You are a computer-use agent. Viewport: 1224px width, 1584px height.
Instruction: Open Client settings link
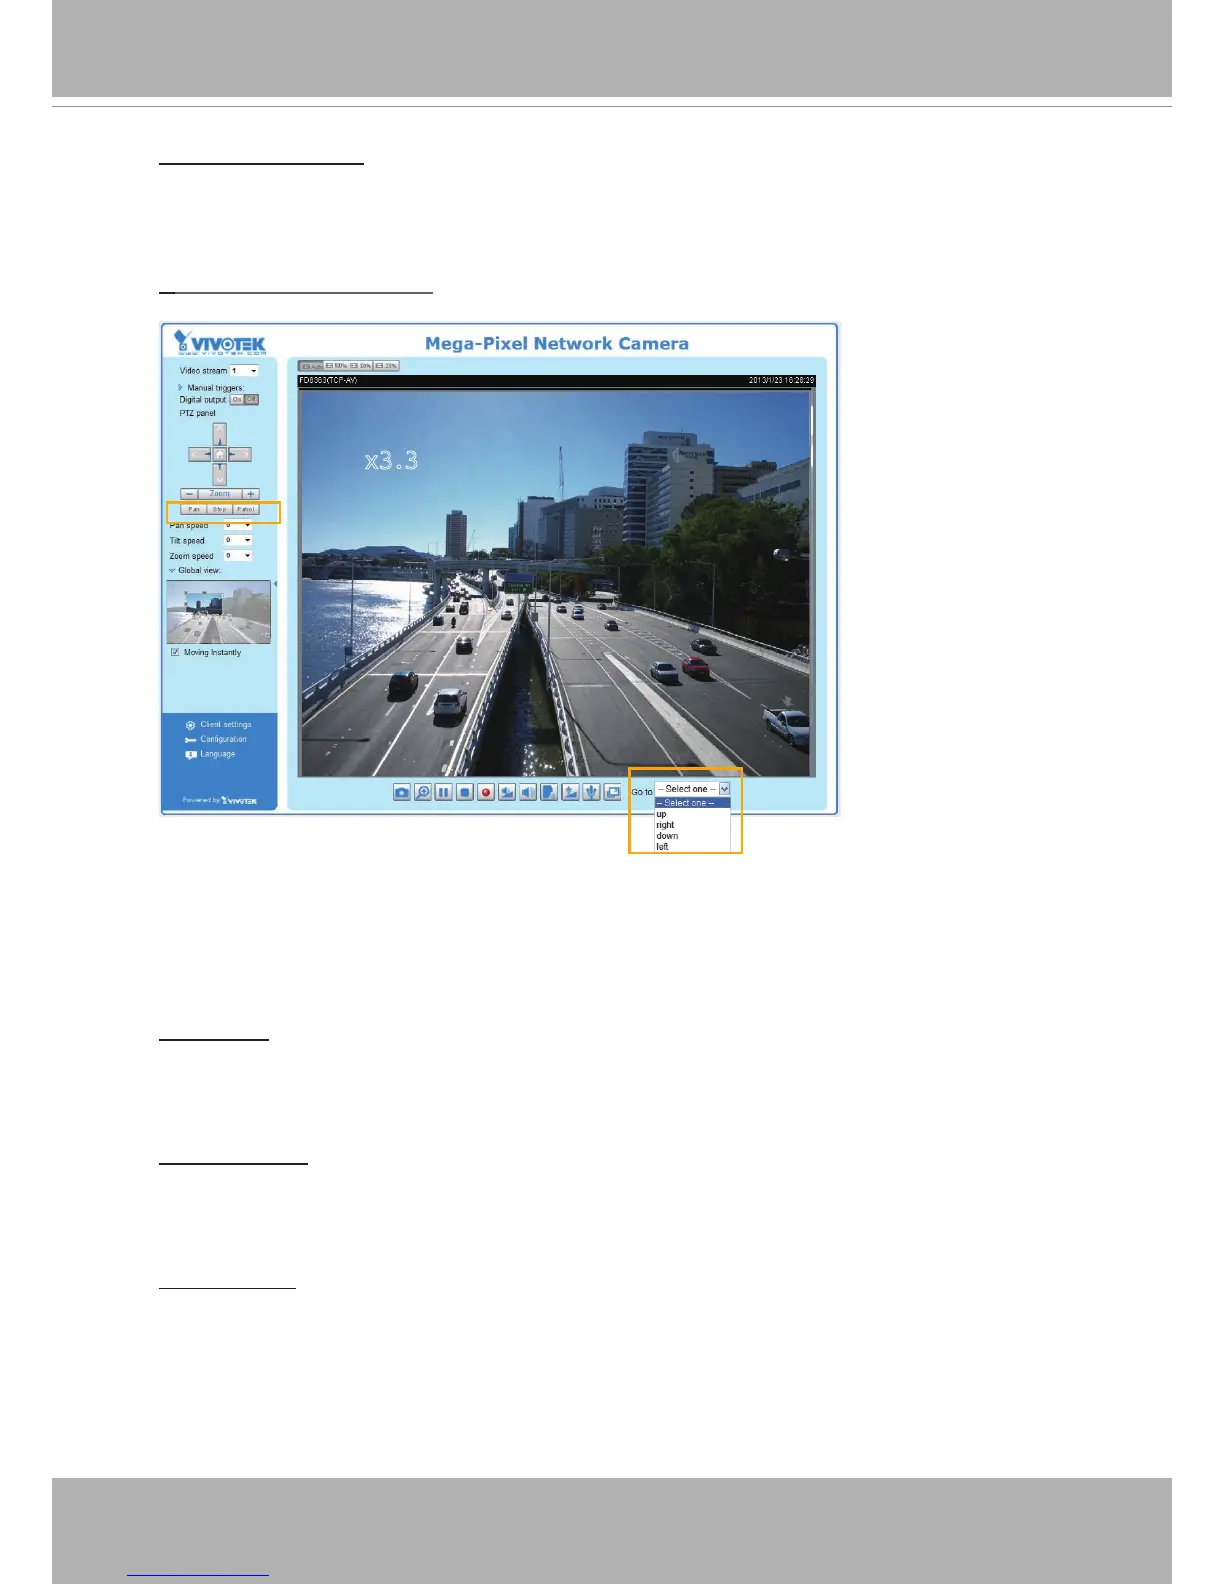226,725
